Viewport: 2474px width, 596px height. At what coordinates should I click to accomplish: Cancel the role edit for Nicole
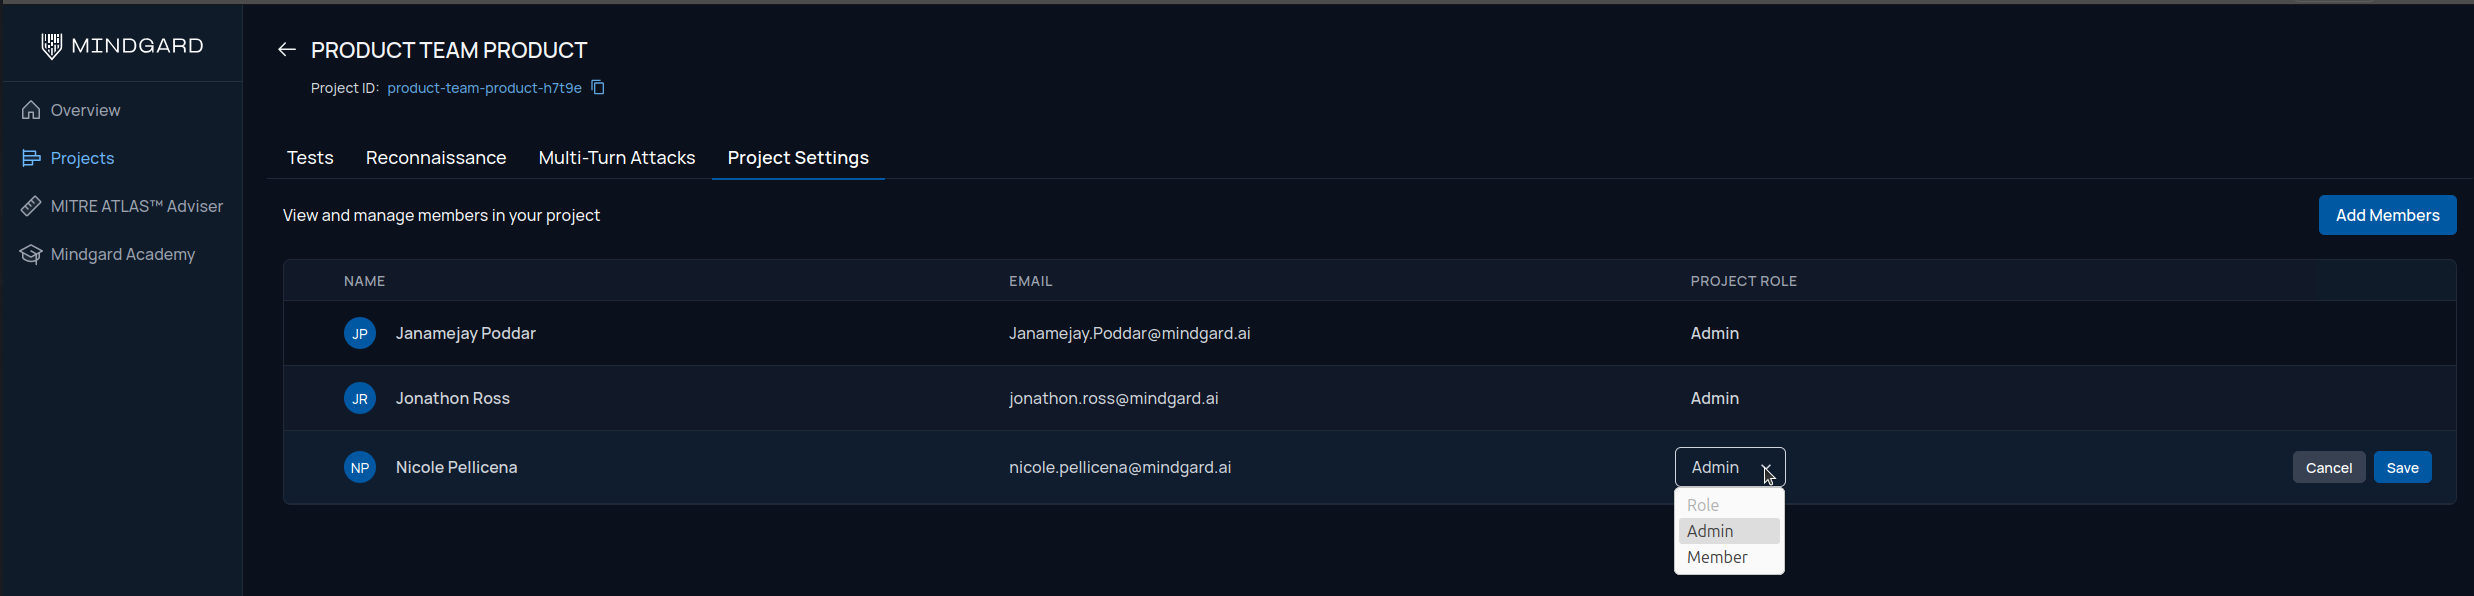(x=2329, y=467)
